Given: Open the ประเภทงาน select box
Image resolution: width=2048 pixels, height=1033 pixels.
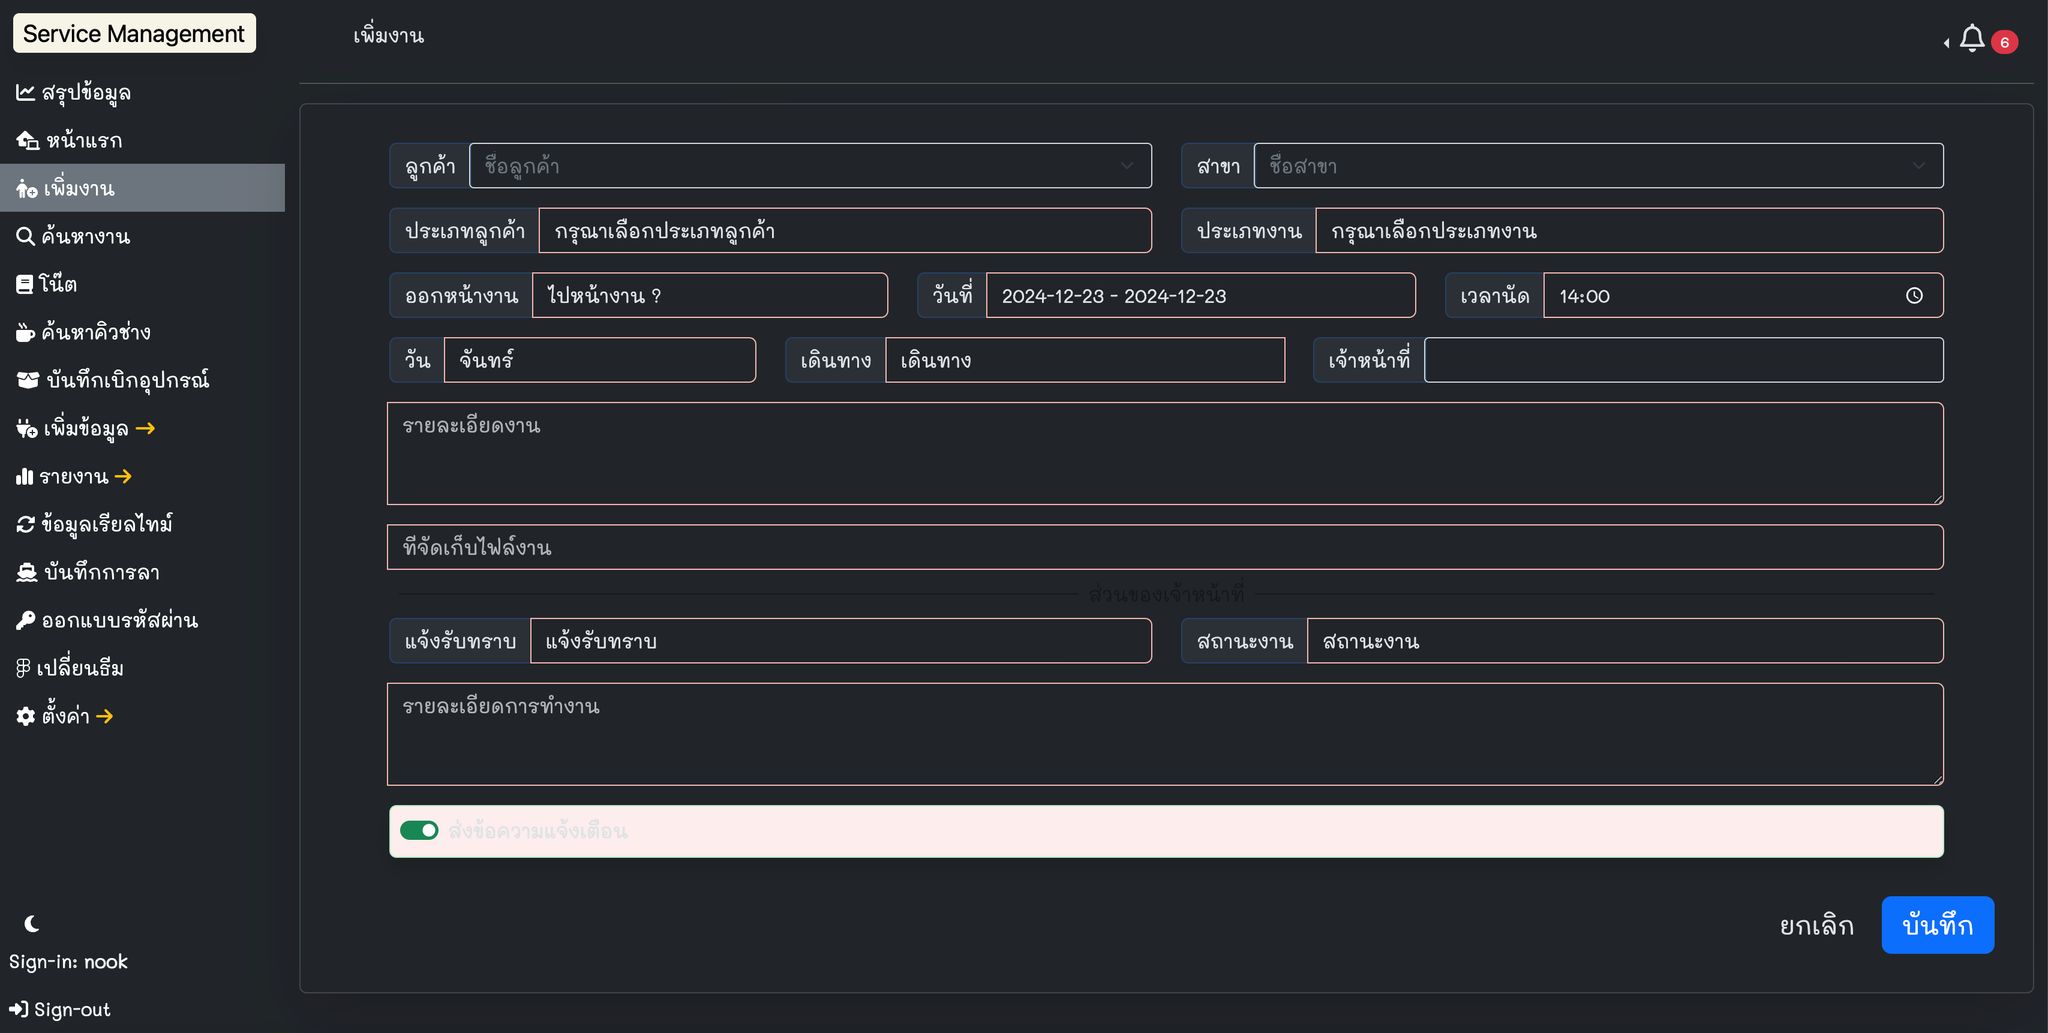Looking at the screenshot, I should click(1628, 231).
